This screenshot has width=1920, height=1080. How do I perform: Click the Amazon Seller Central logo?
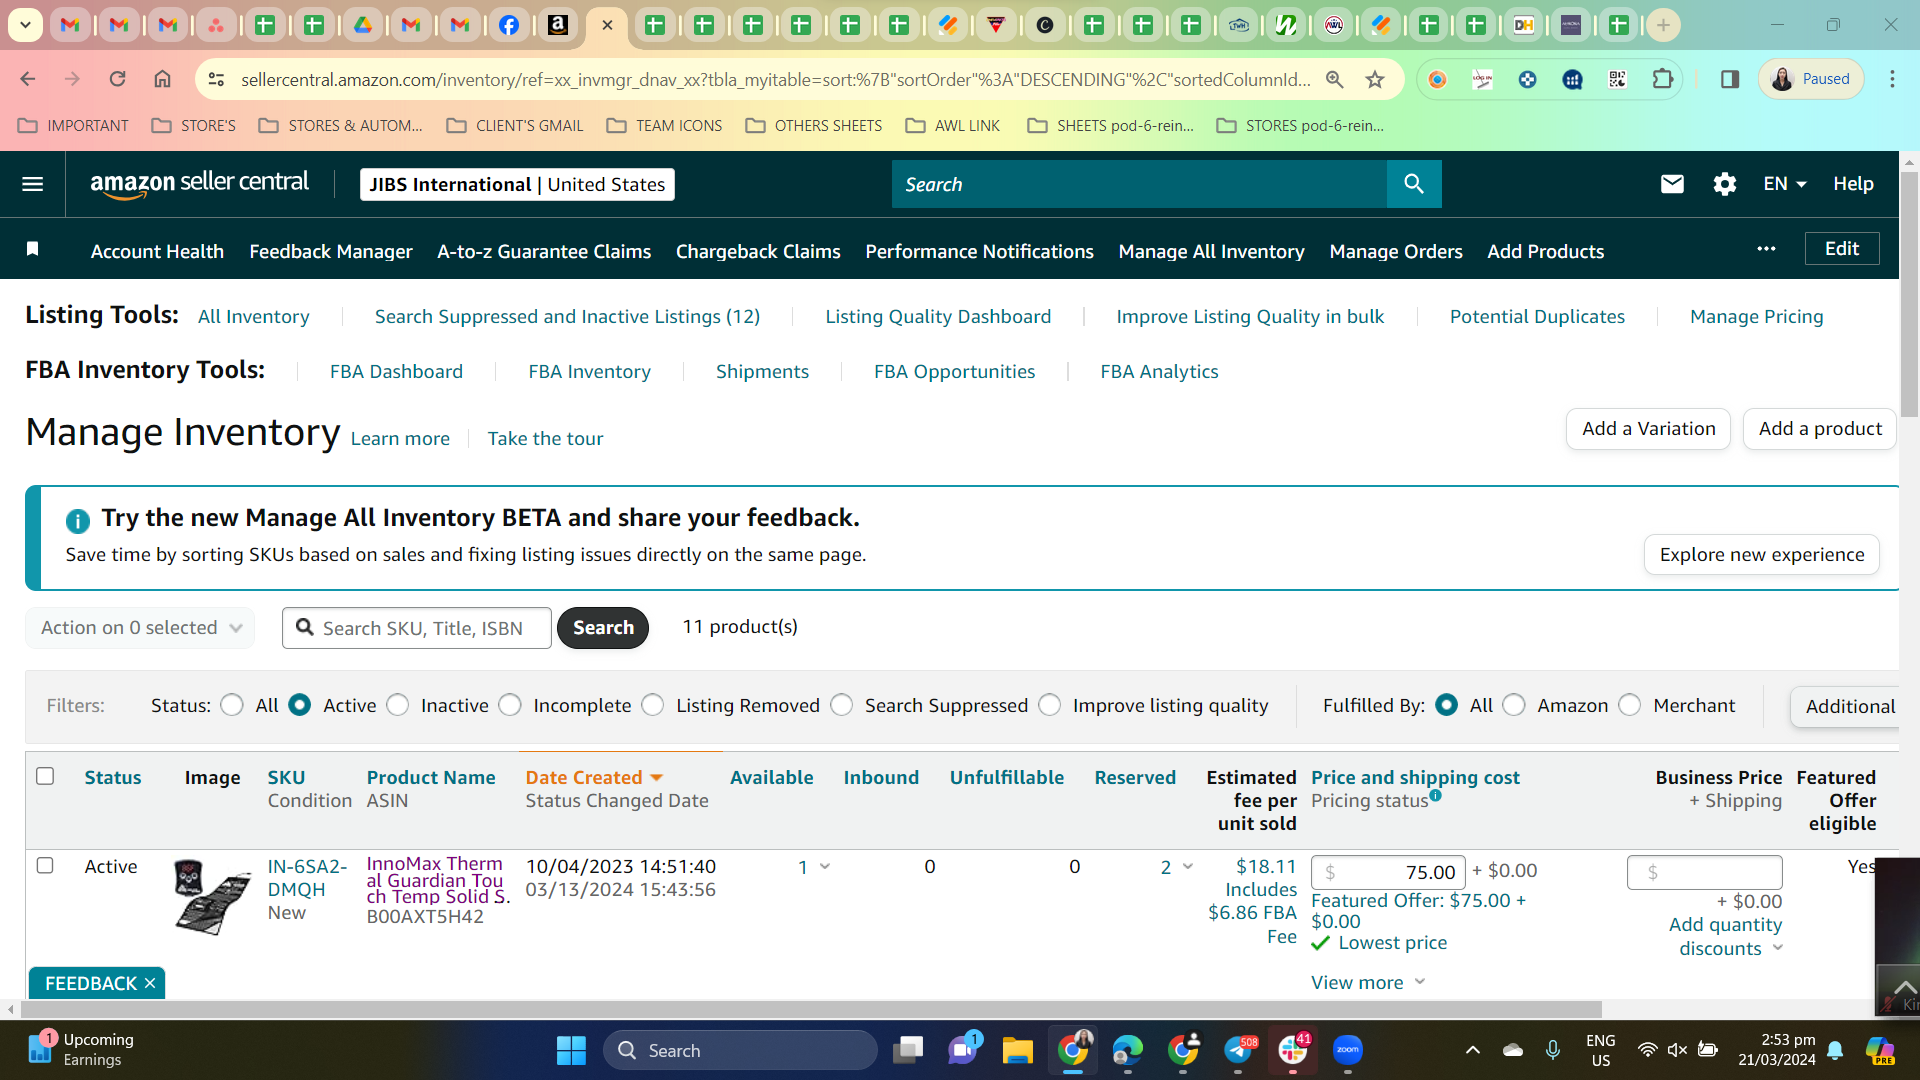coord(199,184)
